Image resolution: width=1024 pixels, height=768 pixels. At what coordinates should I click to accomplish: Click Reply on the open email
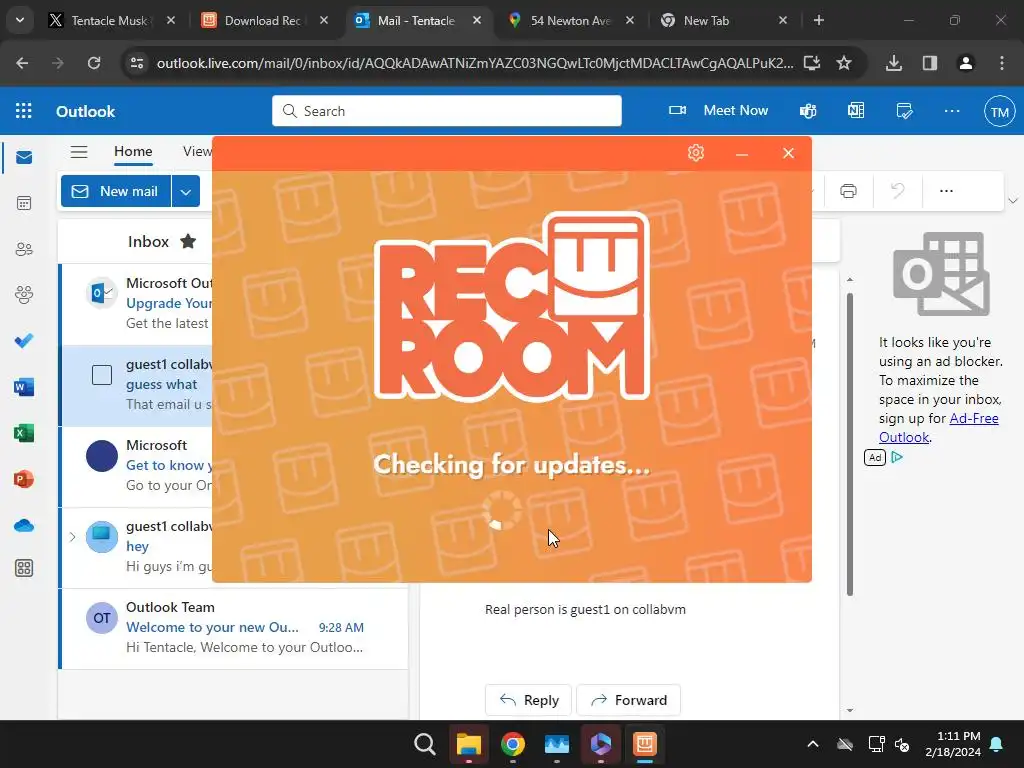tap(528, 700)
